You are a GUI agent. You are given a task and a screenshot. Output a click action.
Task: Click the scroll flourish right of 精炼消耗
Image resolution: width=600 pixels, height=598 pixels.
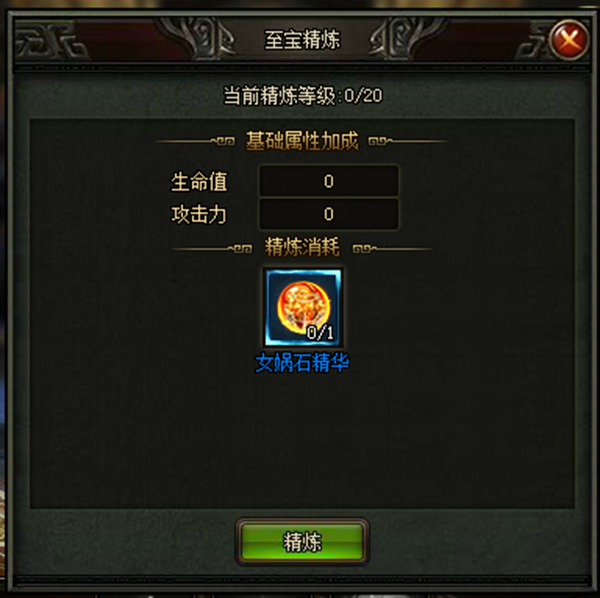coord(393,249)
